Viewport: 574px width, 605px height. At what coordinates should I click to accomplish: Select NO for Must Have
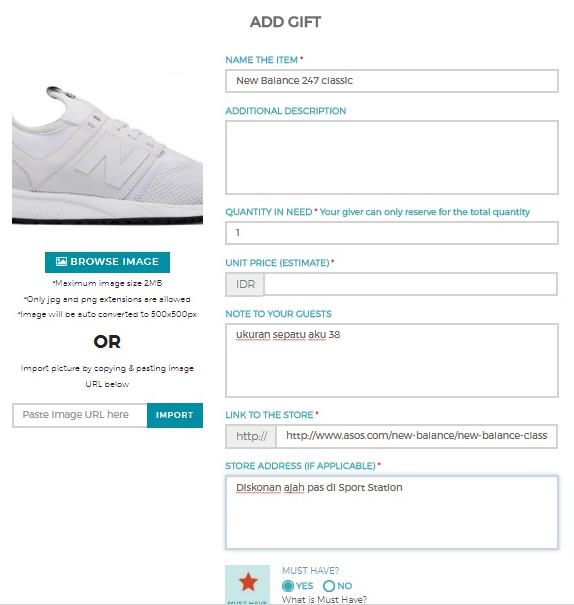tap(329, 586)
